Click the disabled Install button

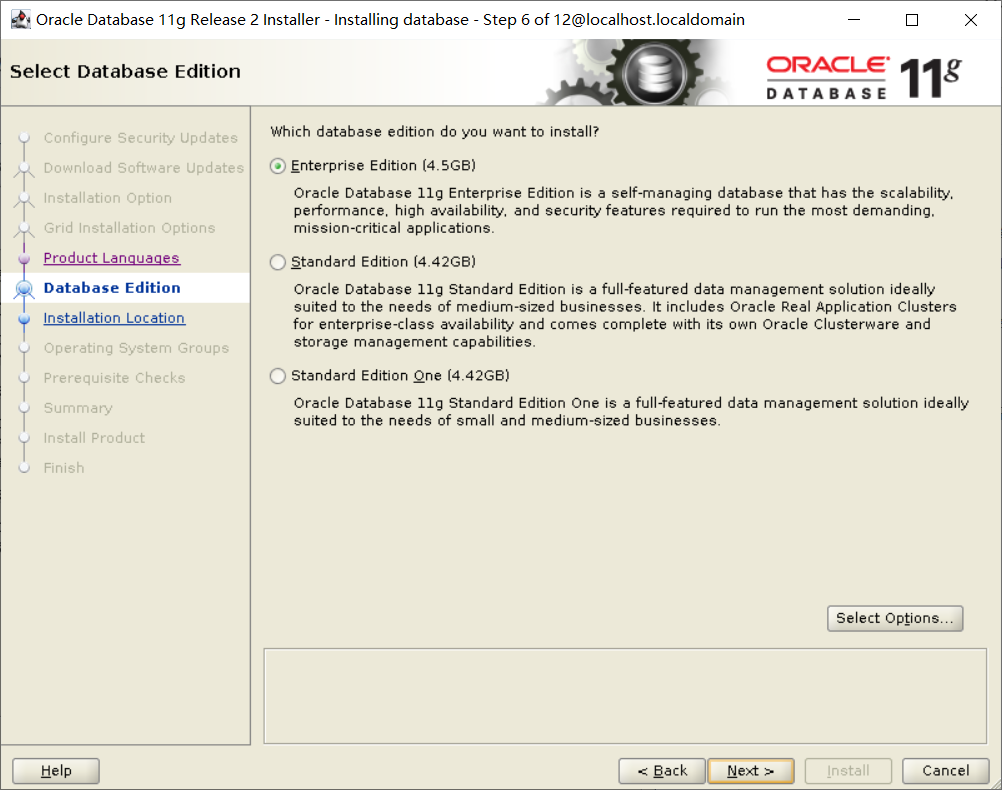pos(848,771)
